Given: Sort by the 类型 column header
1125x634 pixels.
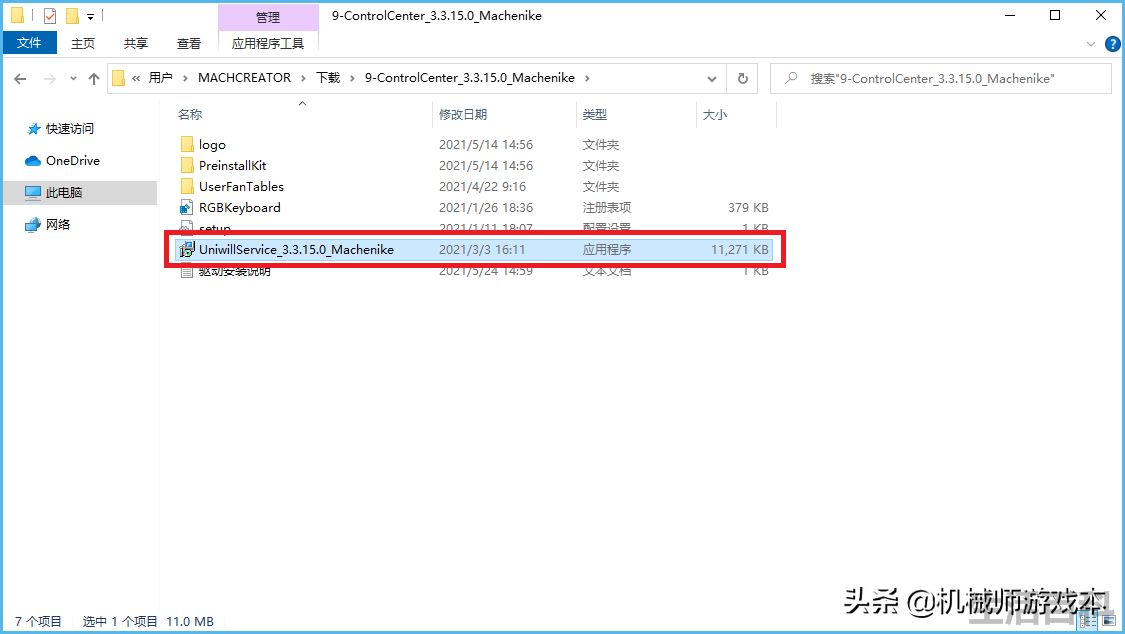Looking at the screenshot, I should 595,114.
